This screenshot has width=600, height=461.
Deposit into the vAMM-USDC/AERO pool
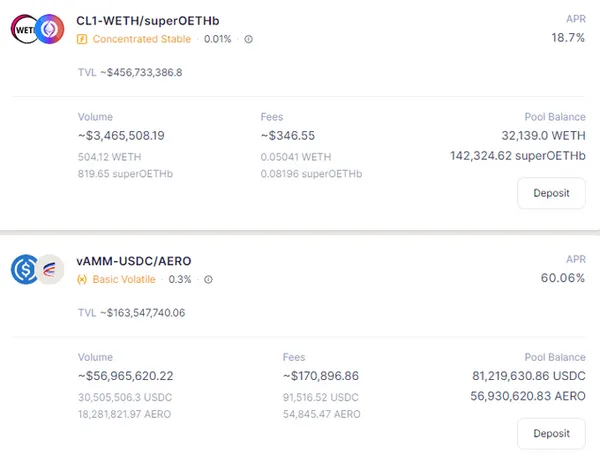(551, 433)
